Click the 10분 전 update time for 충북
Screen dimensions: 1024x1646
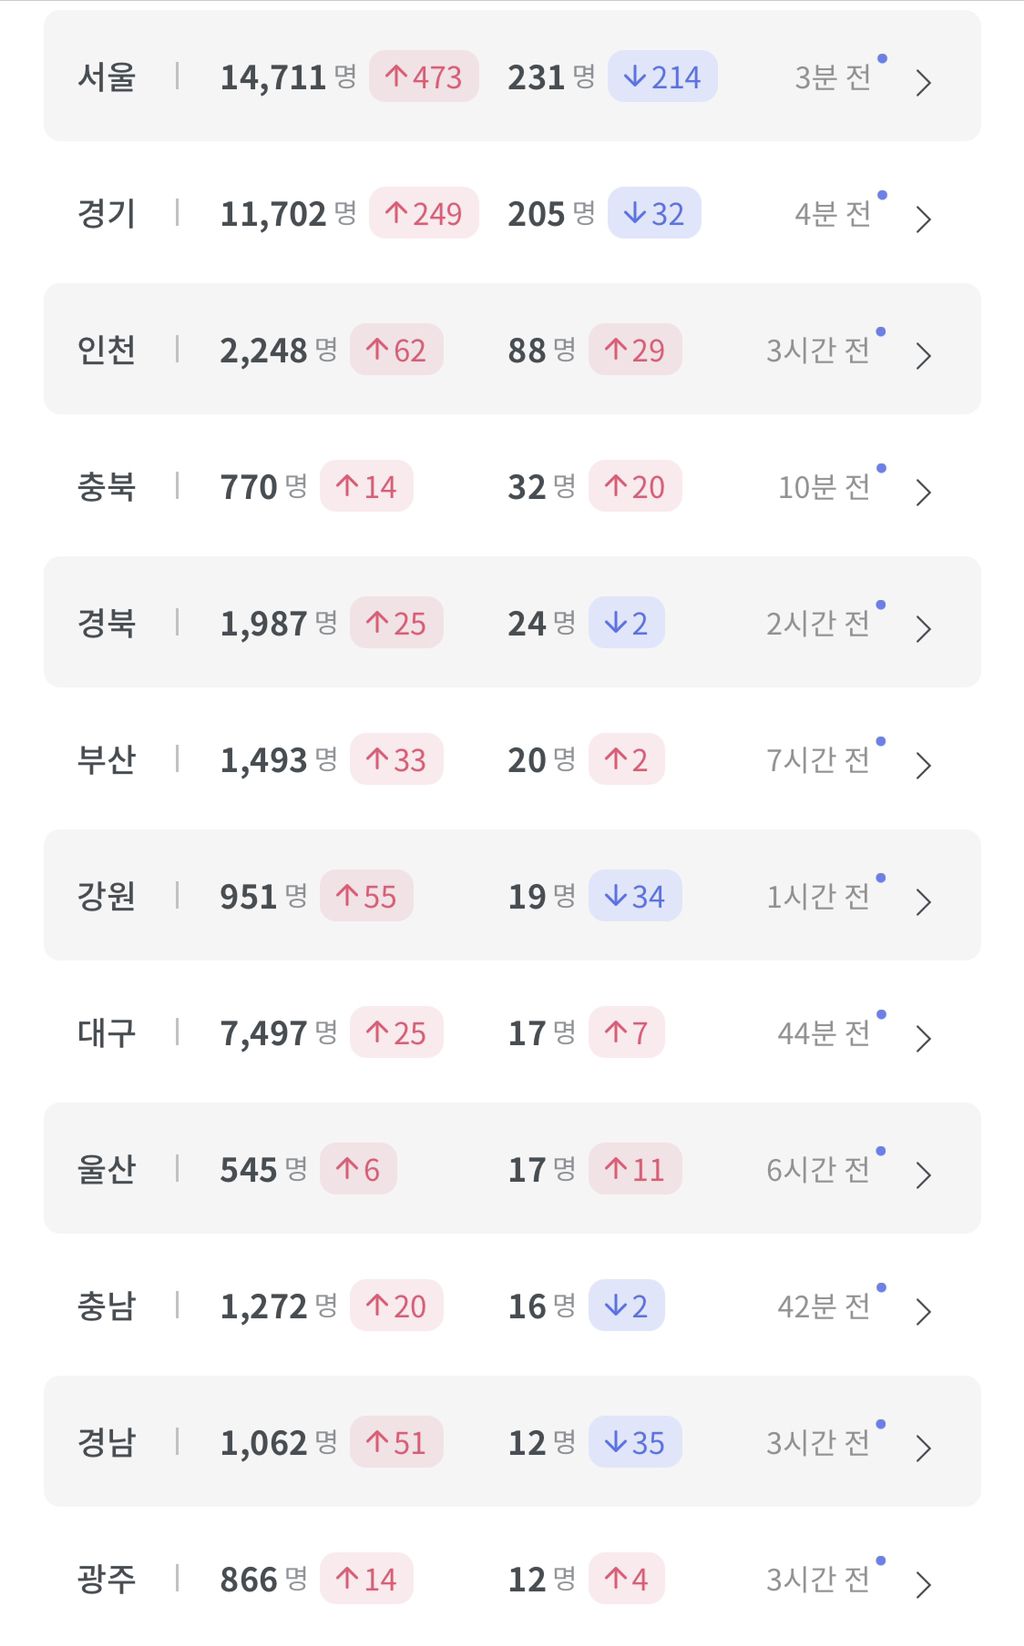pyautogui.click(x=825, y=487)
